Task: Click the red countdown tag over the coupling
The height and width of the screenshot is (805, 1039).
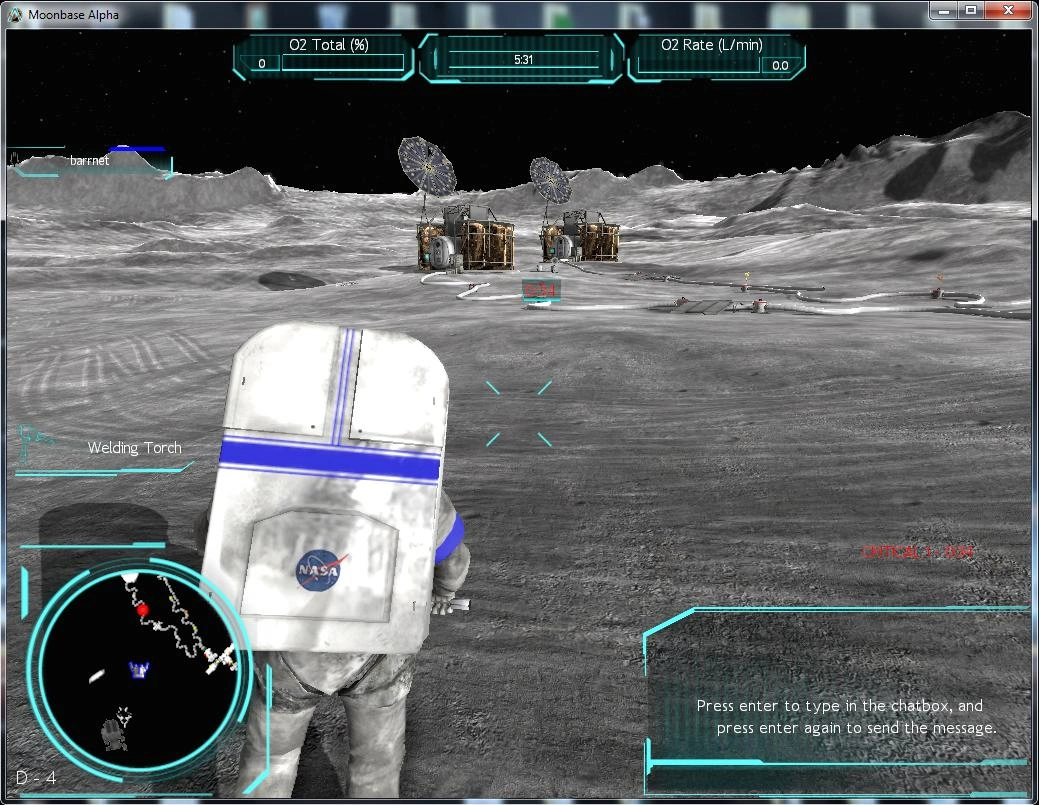Action: point(540,290)
